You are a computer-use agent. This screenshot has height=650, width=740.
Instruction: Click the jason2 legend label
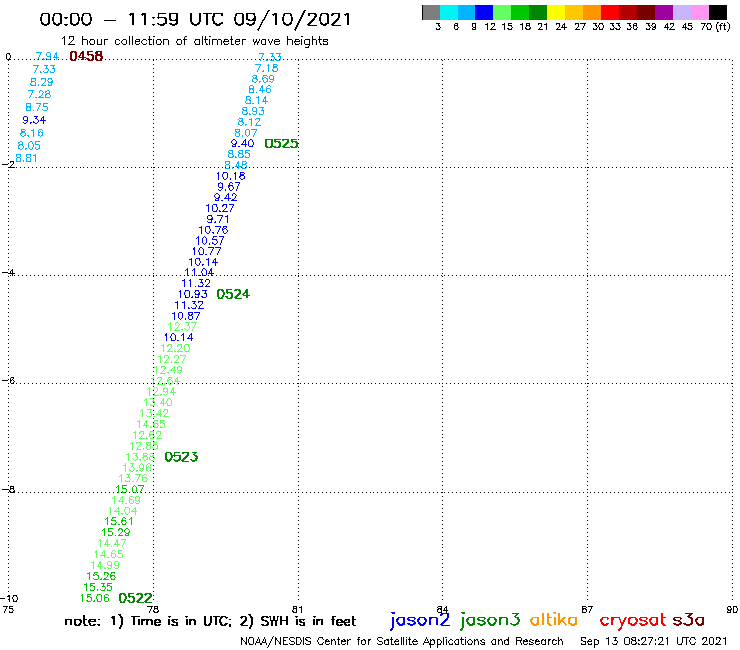click(x=420, y=620)
